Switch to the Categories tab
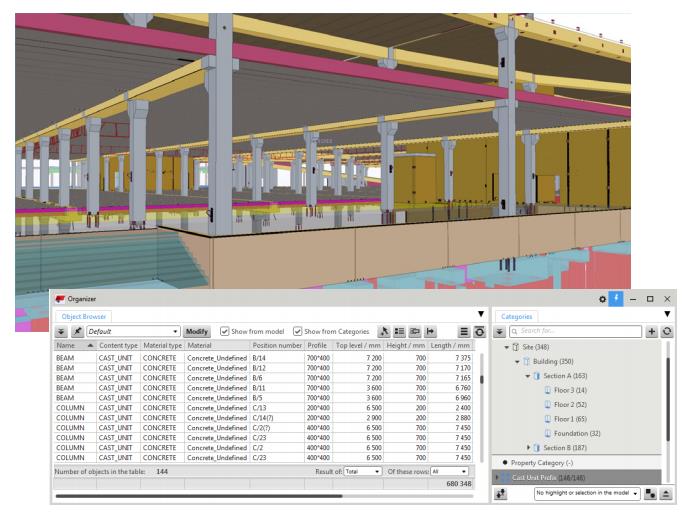 pyautogui.click(x=516, y=316)
